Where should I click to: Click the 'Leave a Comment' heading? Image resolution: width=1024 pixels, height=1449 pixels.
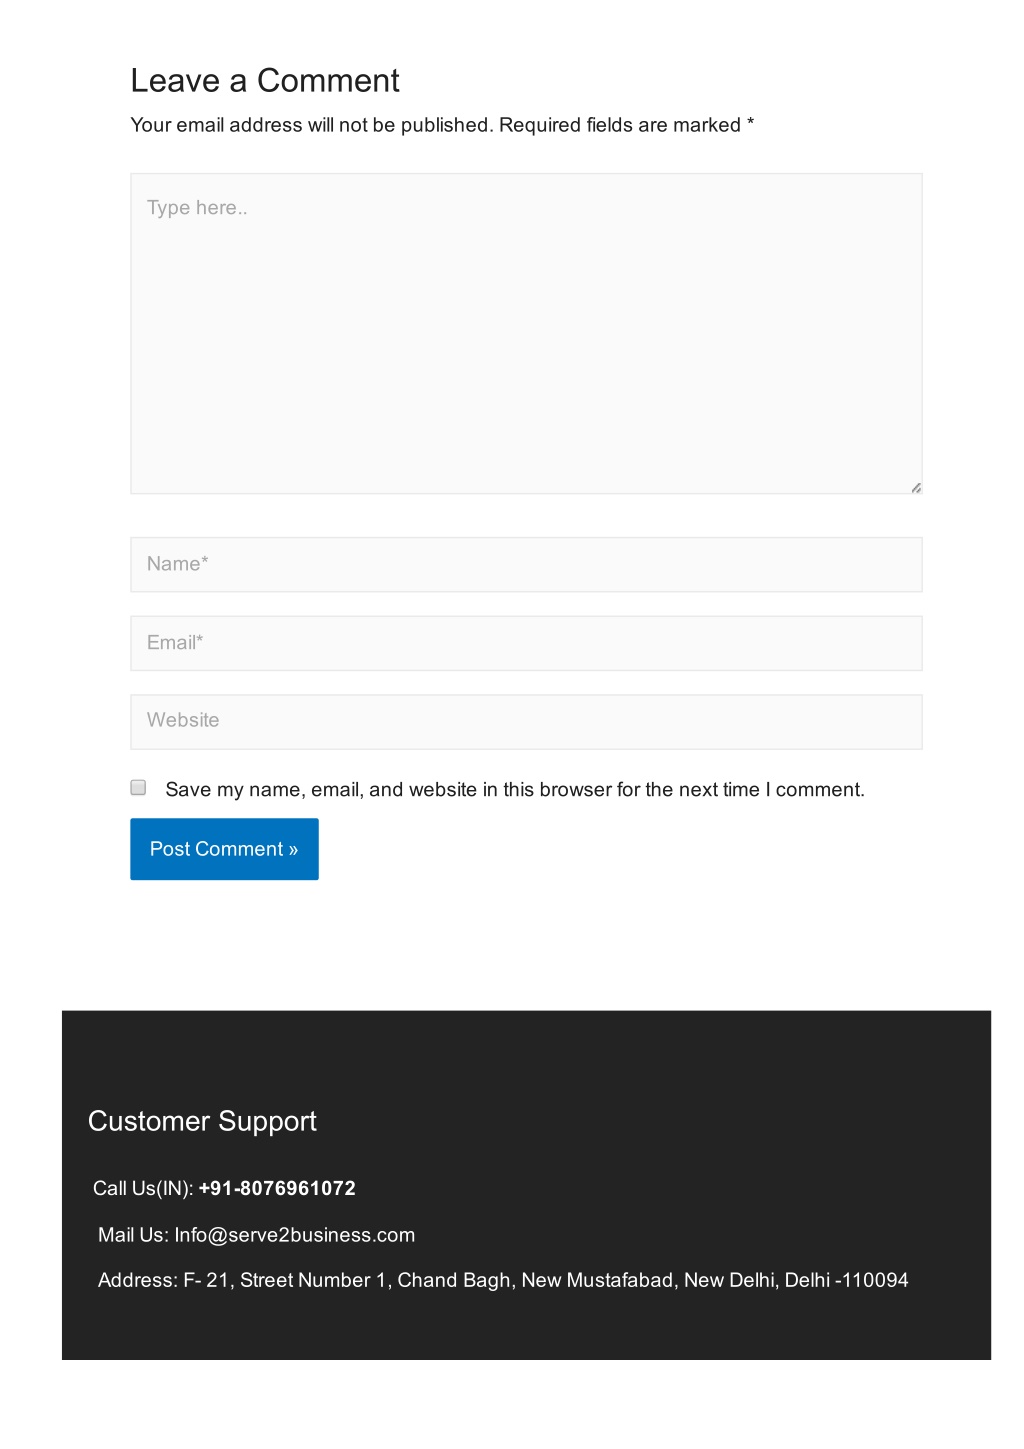point(265,80)
